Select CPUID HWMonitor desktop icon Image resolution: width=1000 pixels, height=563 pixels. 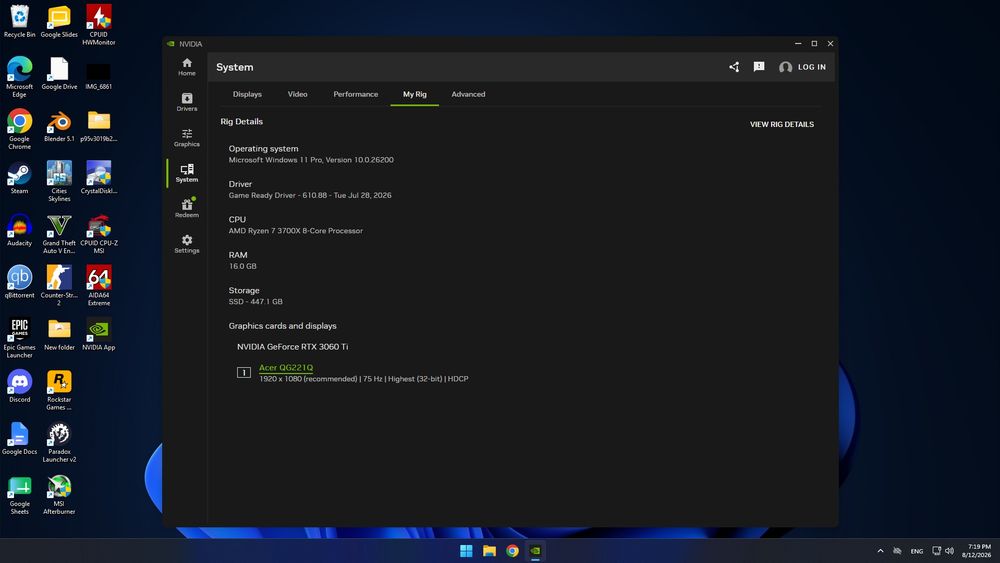click(99, 26)
